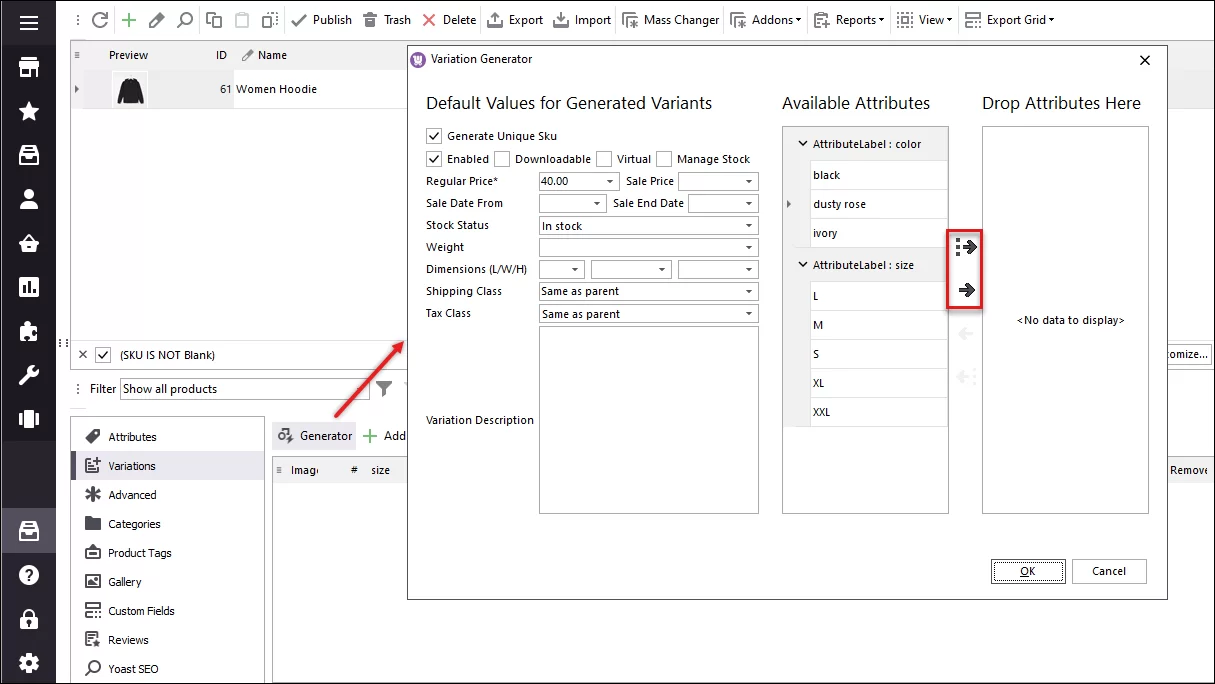Open search using the magnifier icon

pos(184,20)
